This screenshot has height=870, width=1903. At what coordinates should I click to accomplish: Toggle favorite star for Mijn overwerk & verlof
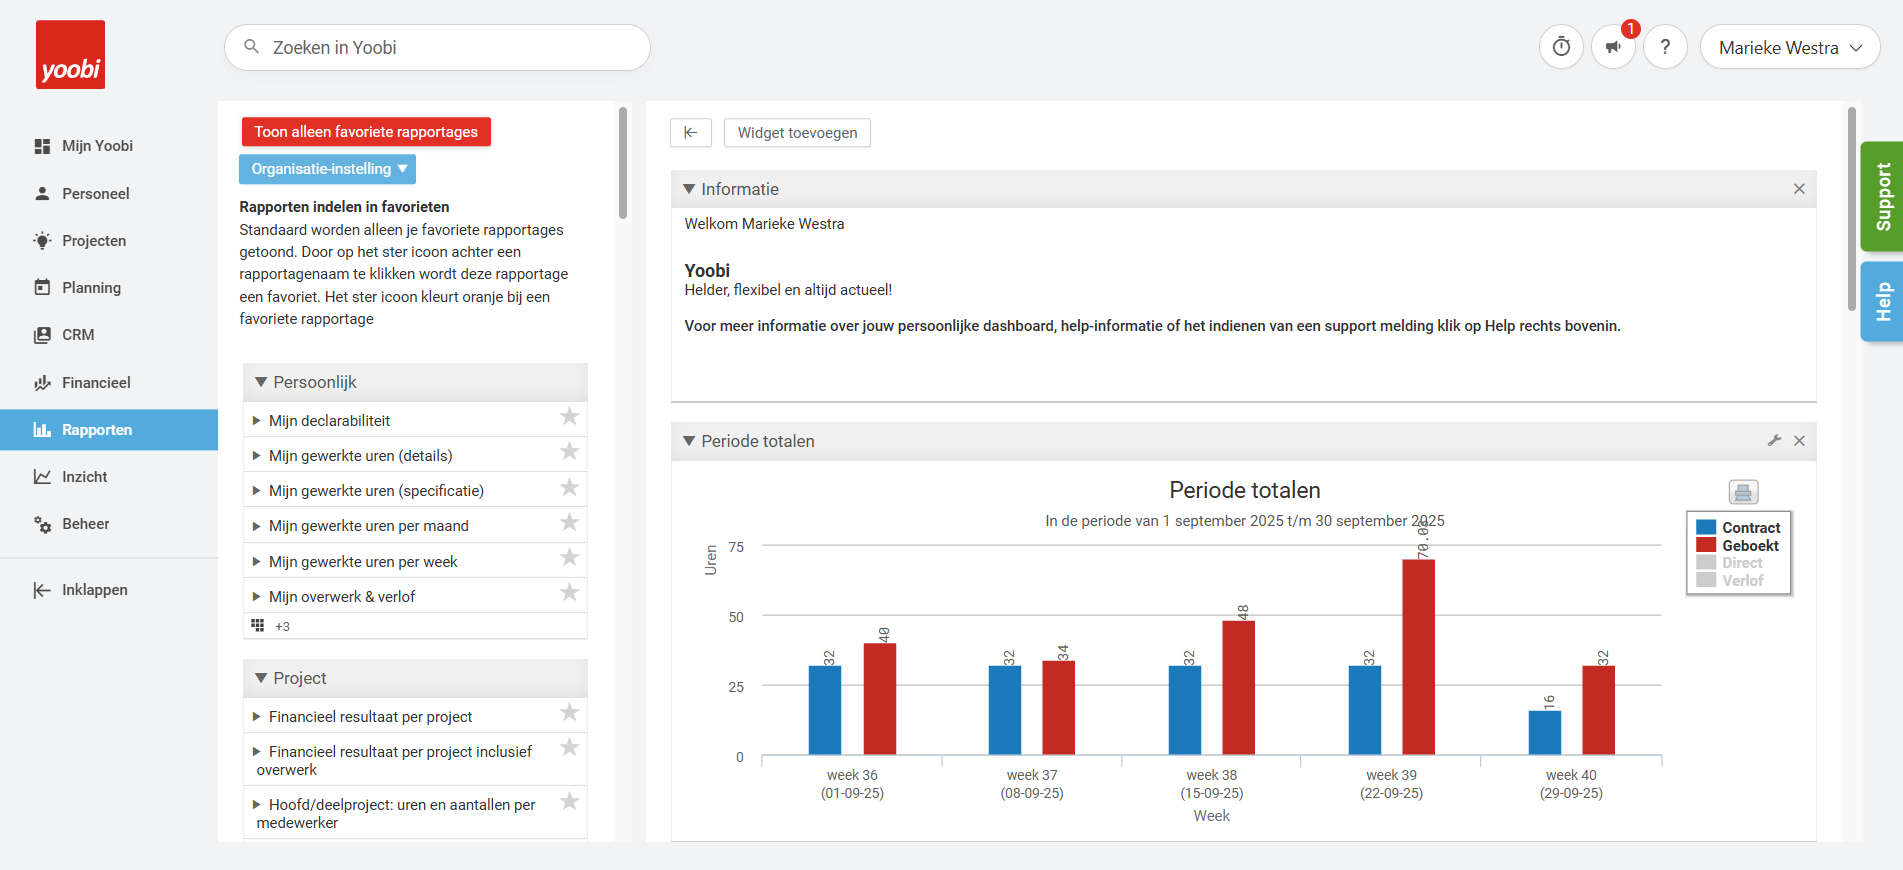[x=569, y=593]
